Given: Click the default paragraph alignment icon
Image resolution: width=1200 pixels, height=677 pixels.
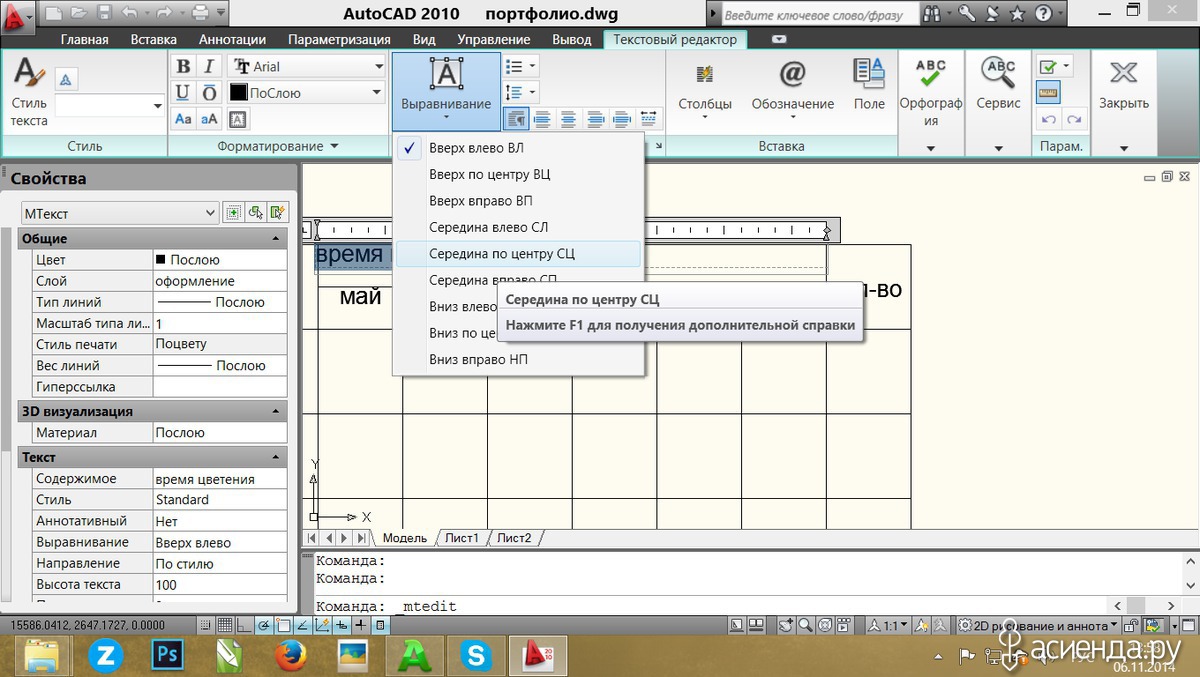Looking at the screenshot, I should point(516,119).
